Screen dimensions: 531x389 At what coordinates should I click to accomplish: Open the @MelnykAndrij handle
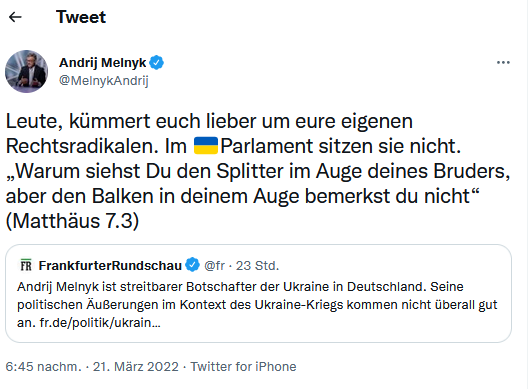tap(104, 81)
